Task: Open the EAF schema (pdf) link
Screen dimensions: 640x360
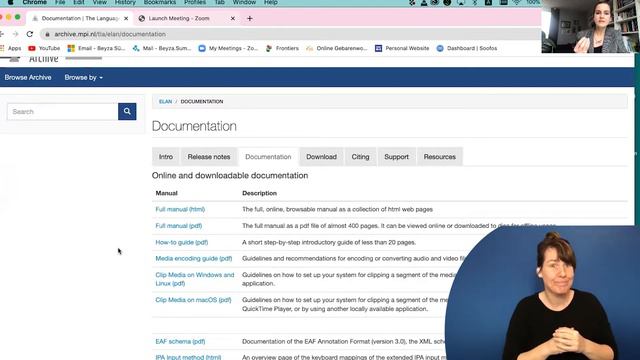Action: click(x=180, y=342)
